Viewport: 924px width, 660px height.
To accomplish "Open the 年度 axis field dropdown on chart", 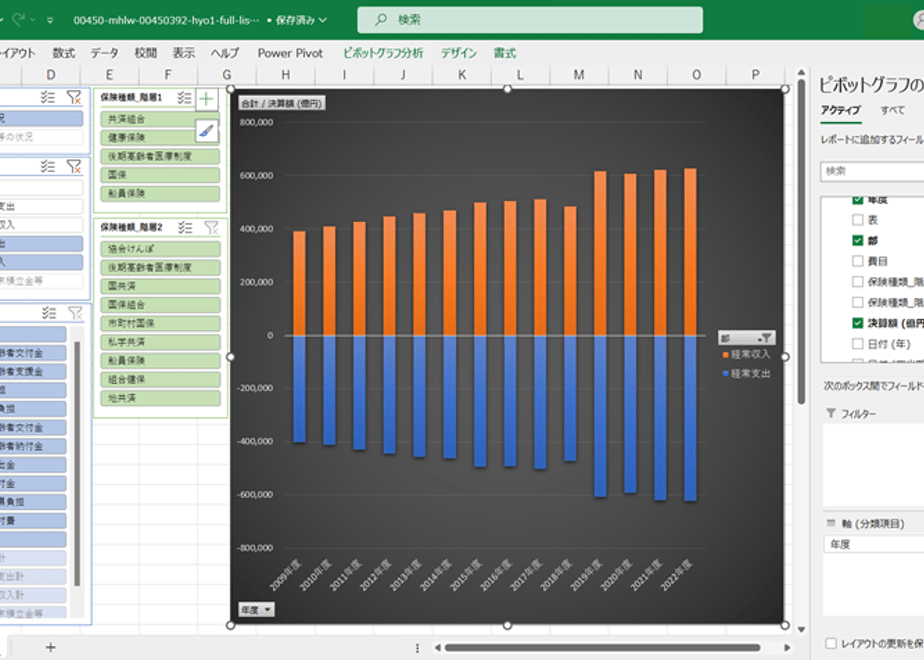I will (256, 610).
